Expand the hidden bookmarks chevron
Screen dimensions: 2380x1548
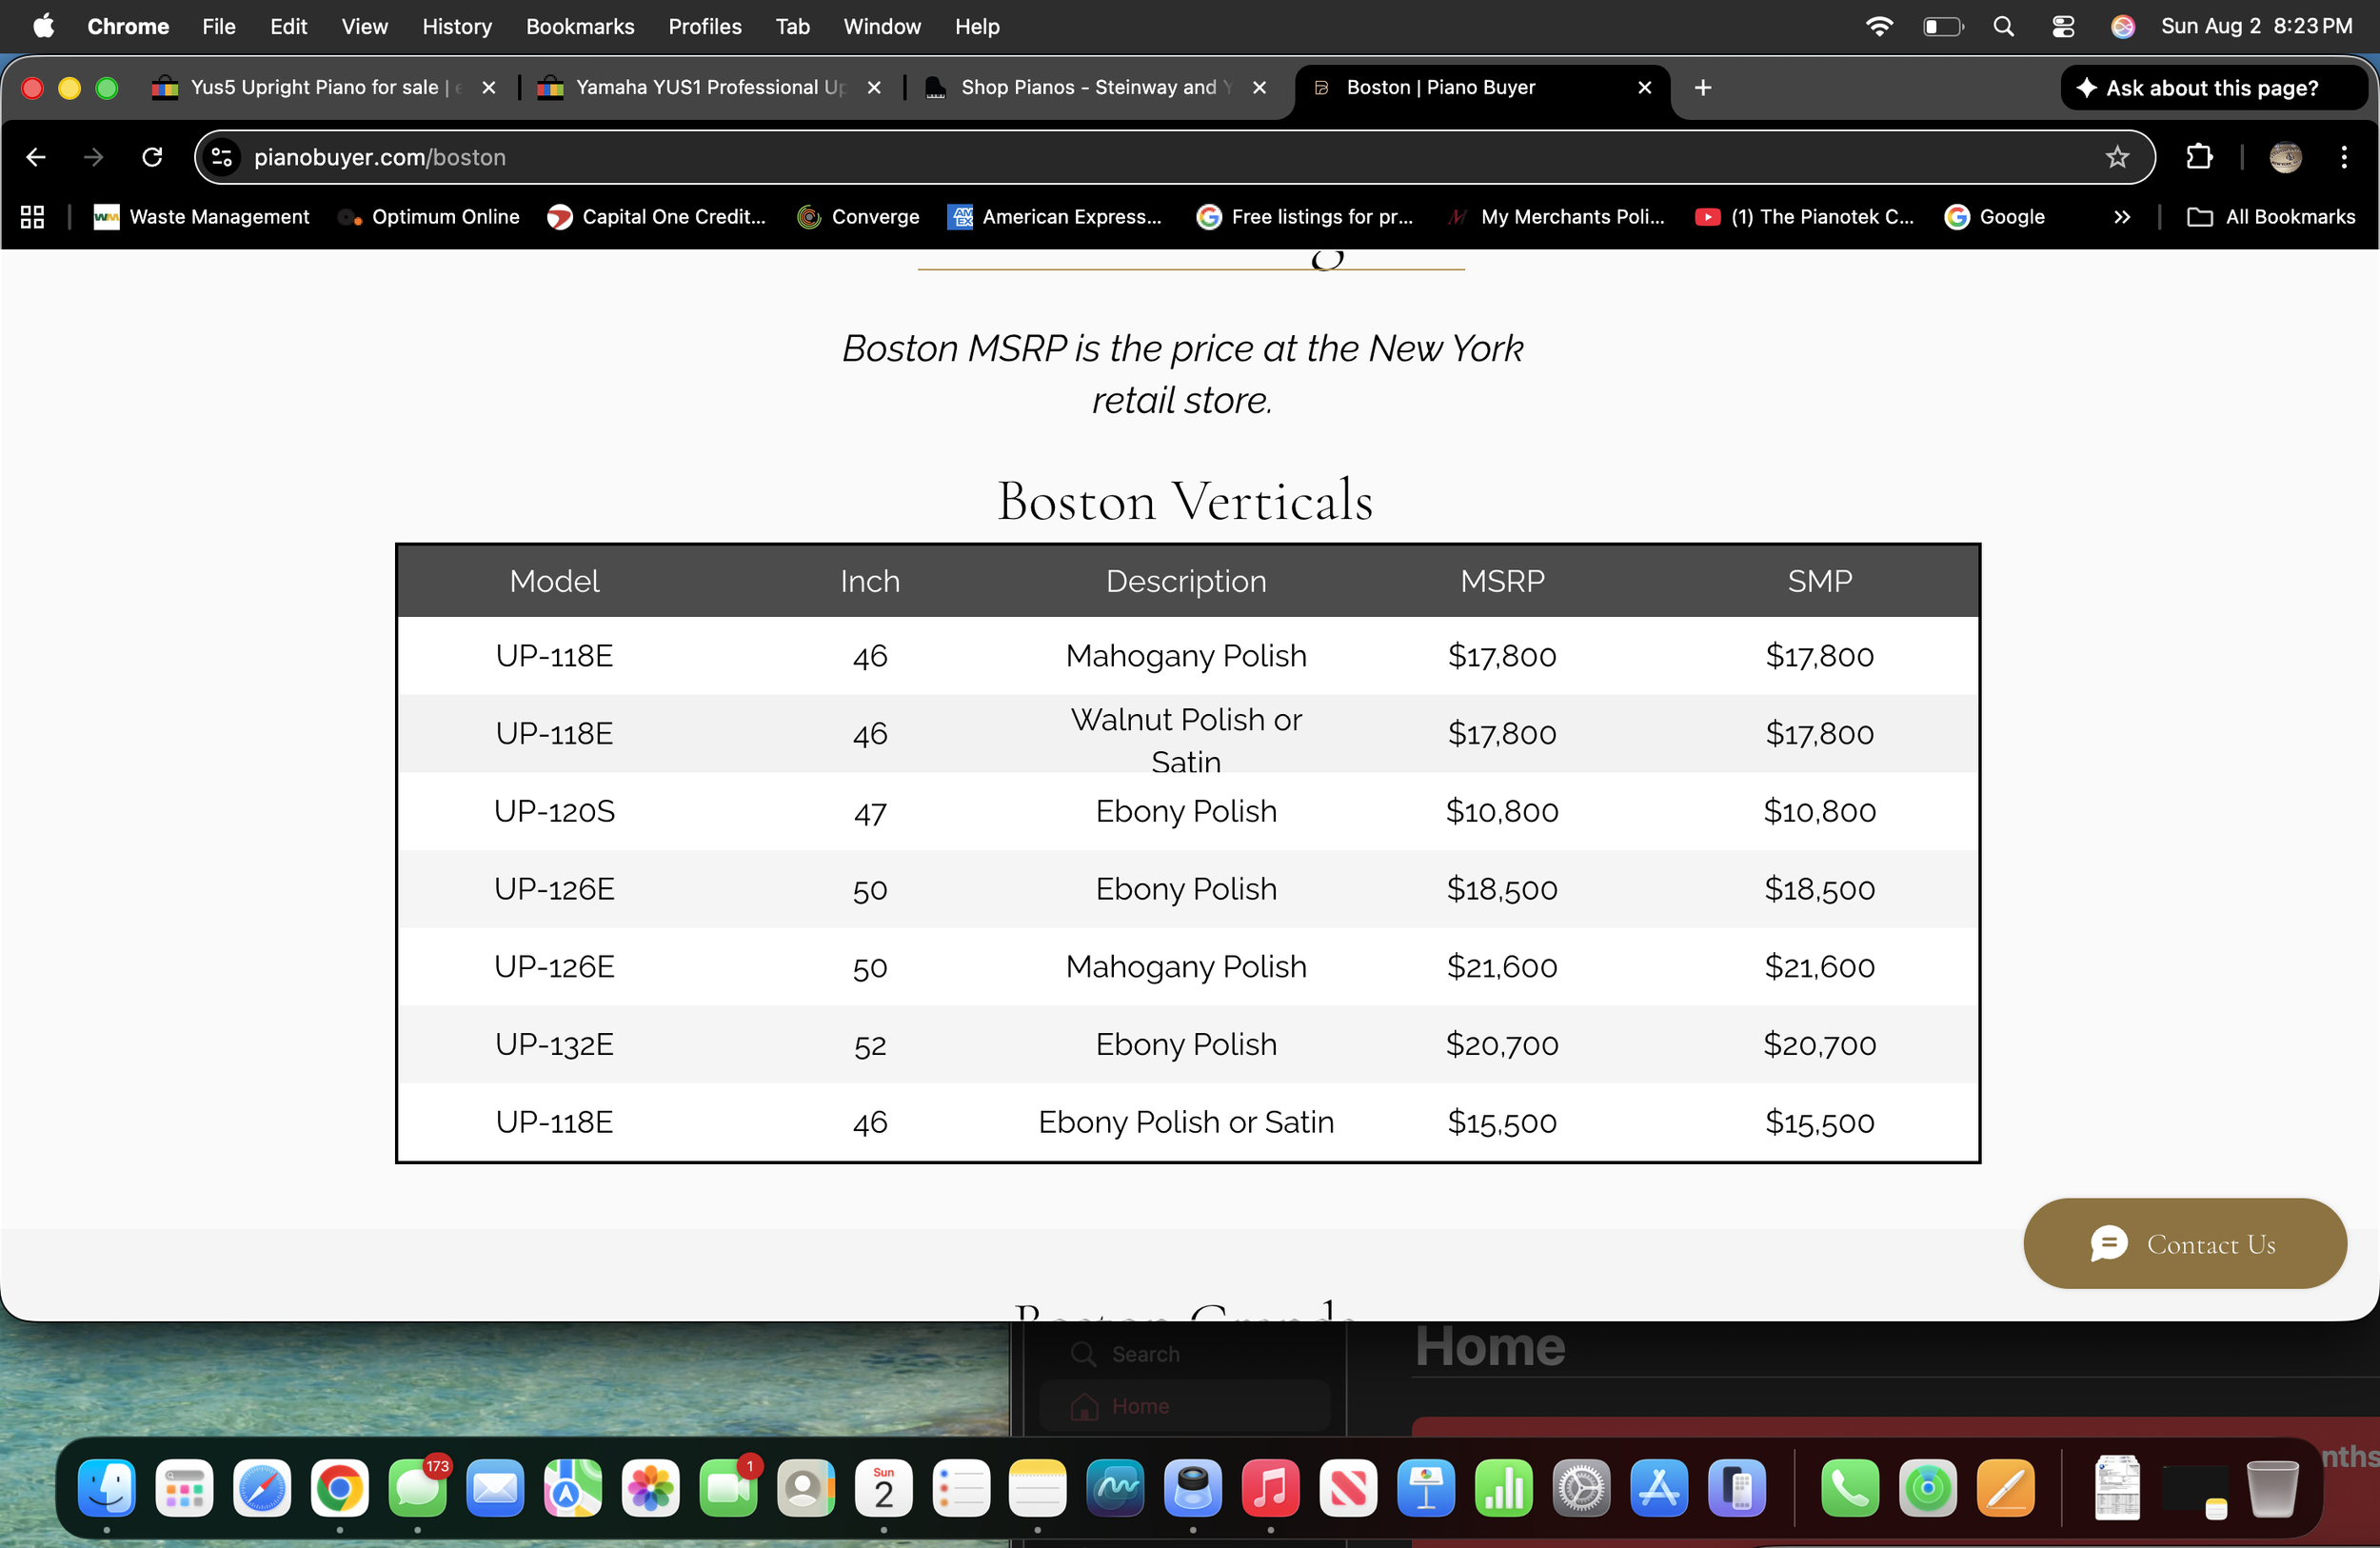[x=2121, y=217]
